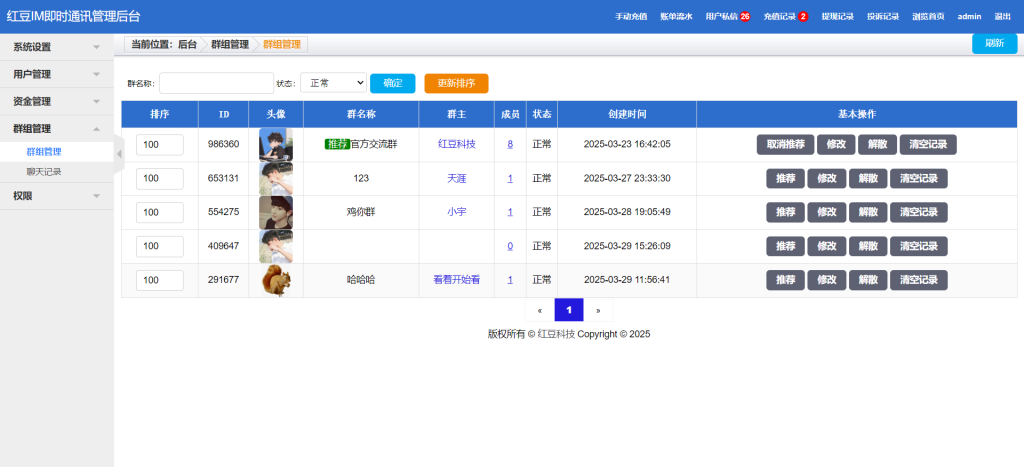
Task: Open 提现记录 in the top navigation
Action: point(837,17)
